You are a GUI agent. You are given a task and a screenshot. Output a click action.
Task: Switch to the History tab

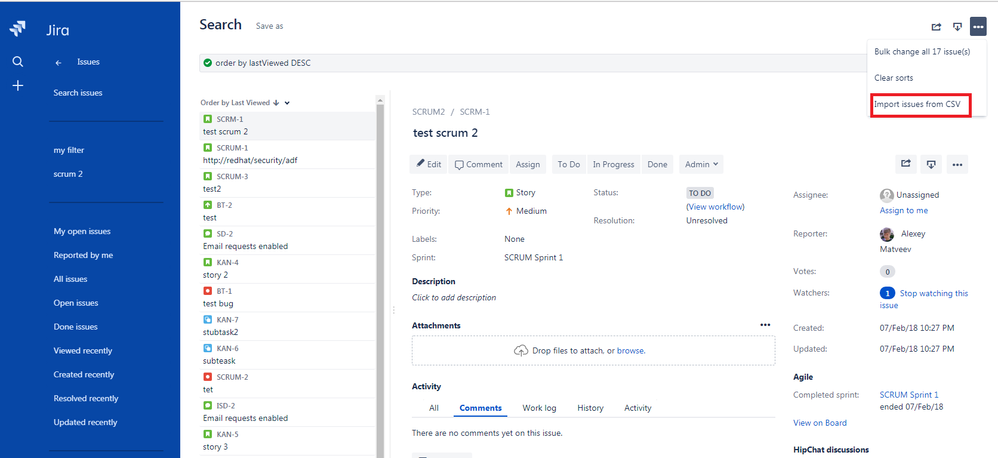(x=590, y=408)
